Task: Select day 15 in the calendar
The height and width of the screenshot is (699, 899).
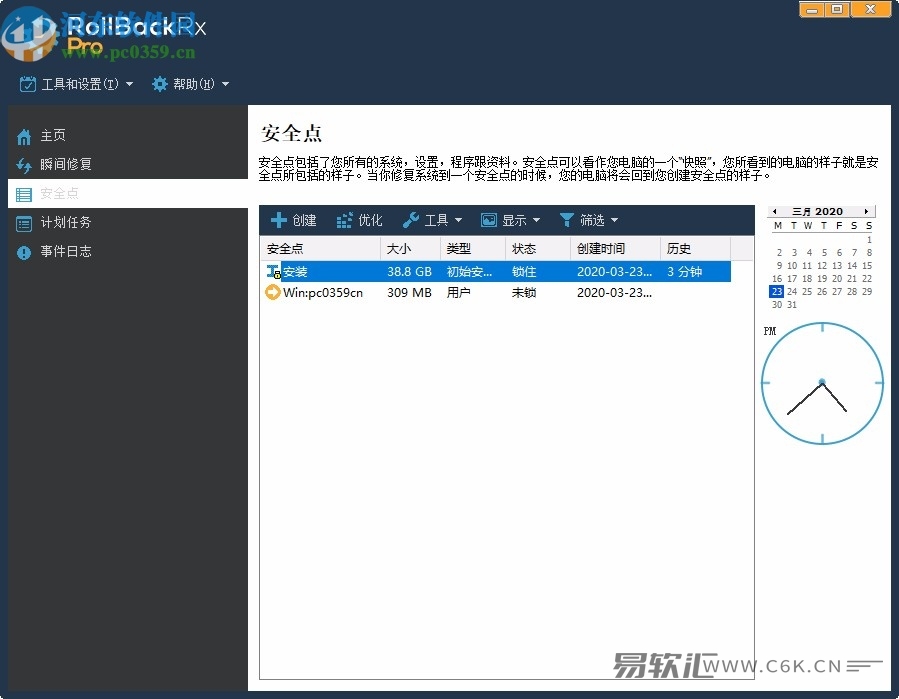Action: (x=867, y=265)
